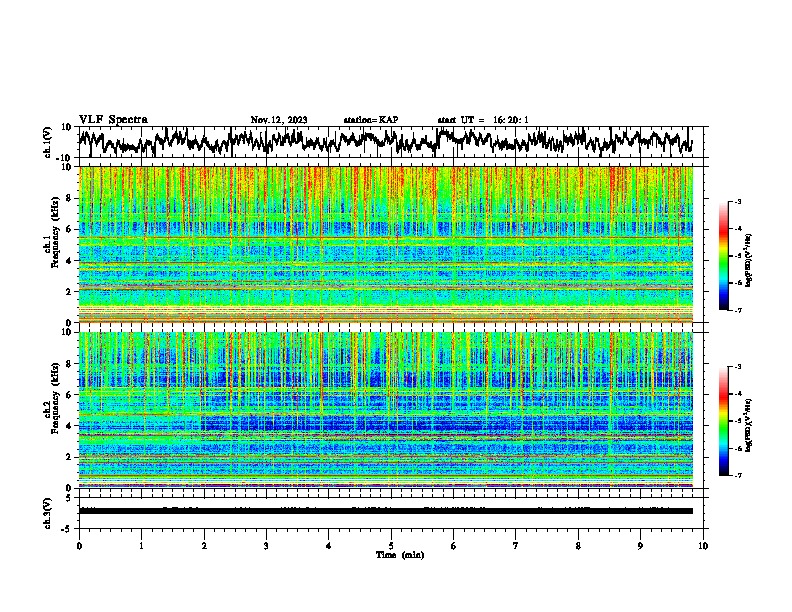Click the 'start UT = 16:20: 1' header text
The height and width of the screenshot is (612, 792).
(483, 120)
